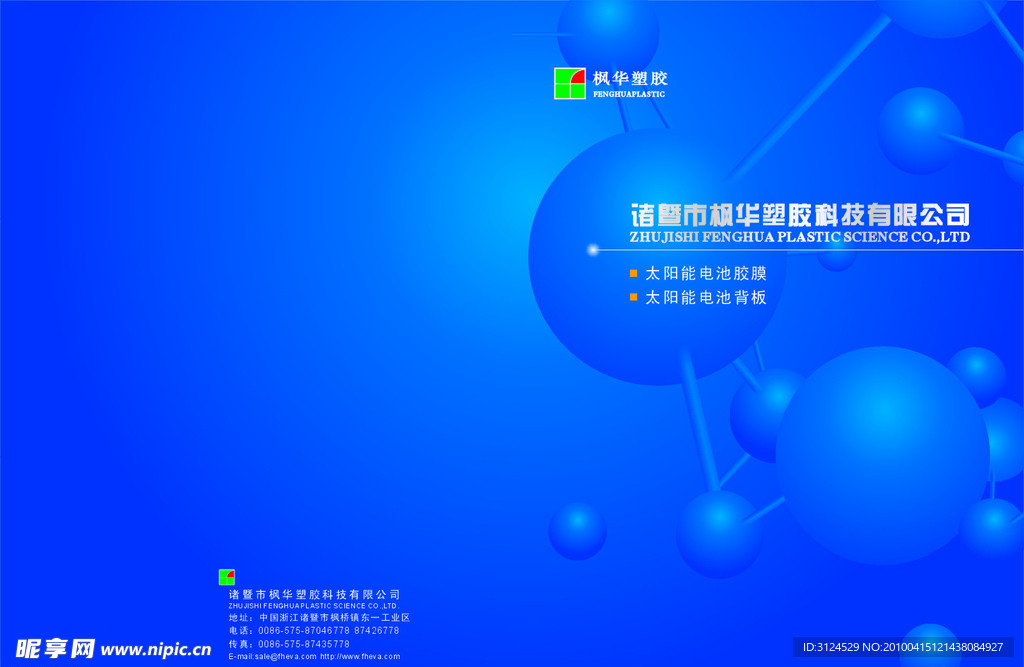Open the www.nipic.cn watermark link
The height and width of the screenshot is (667, 1024).
[x=156, y=650]
